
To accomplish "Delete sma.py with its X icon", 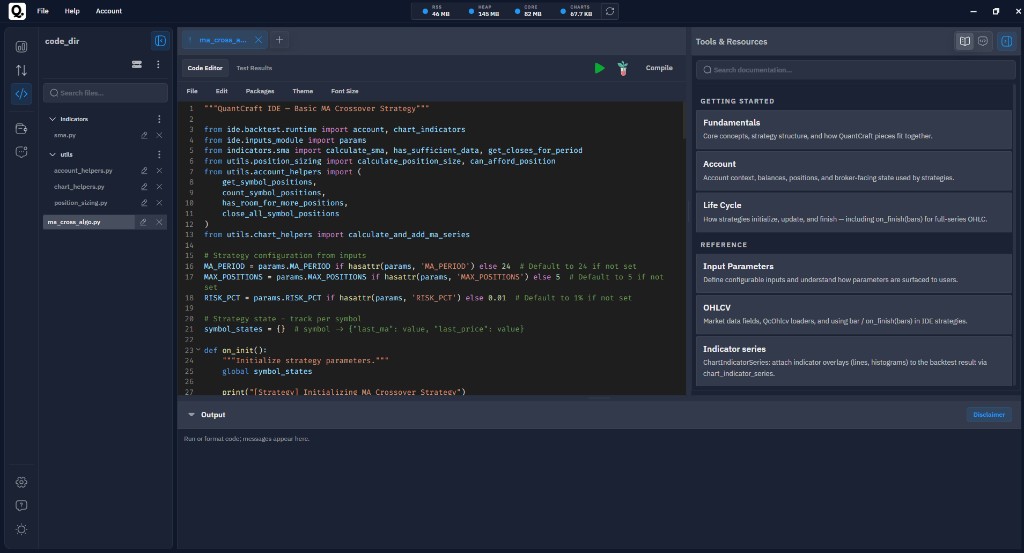I will point(159,135).
